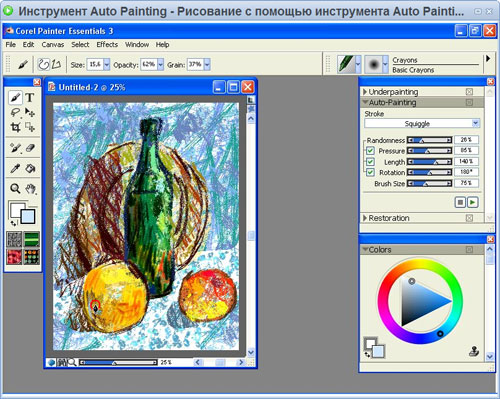The width and height of the screenshot is (500, 399).
Task: Select the Eraser tool
Action: tap(30, 148)
